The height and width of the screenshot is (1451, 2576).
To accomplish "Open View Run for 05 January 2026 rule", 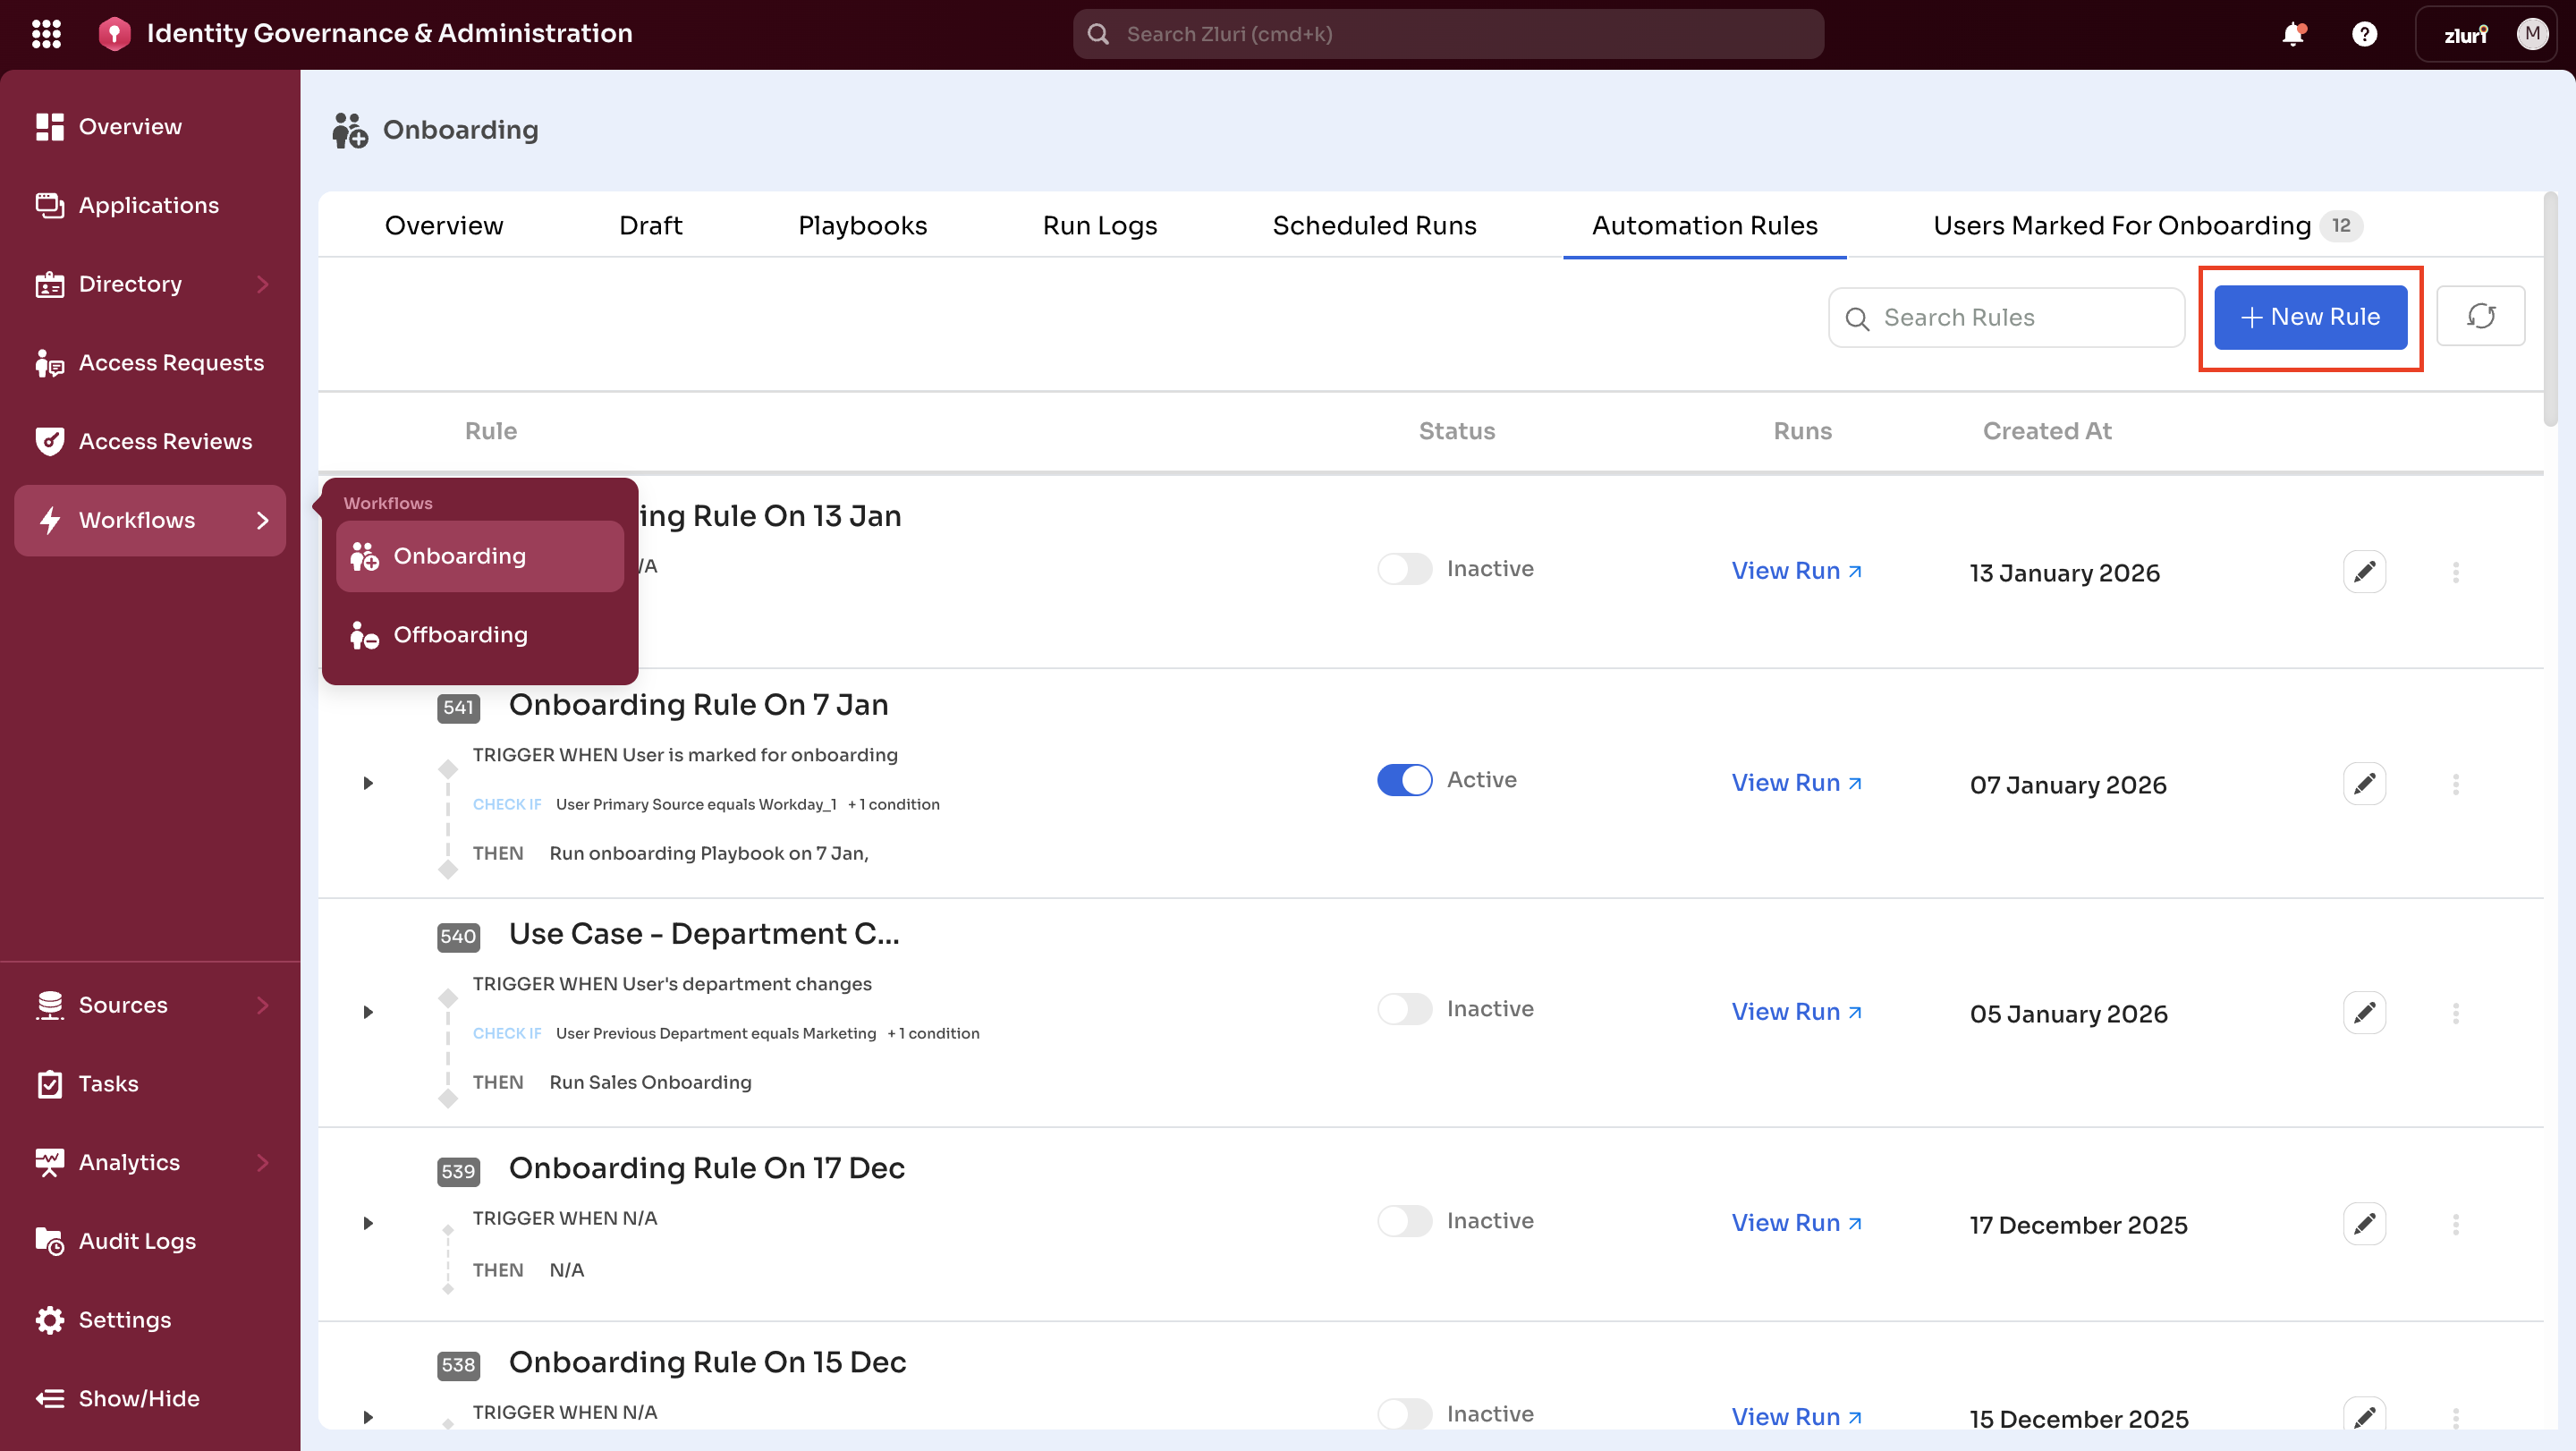I will pos(1796,1012).
